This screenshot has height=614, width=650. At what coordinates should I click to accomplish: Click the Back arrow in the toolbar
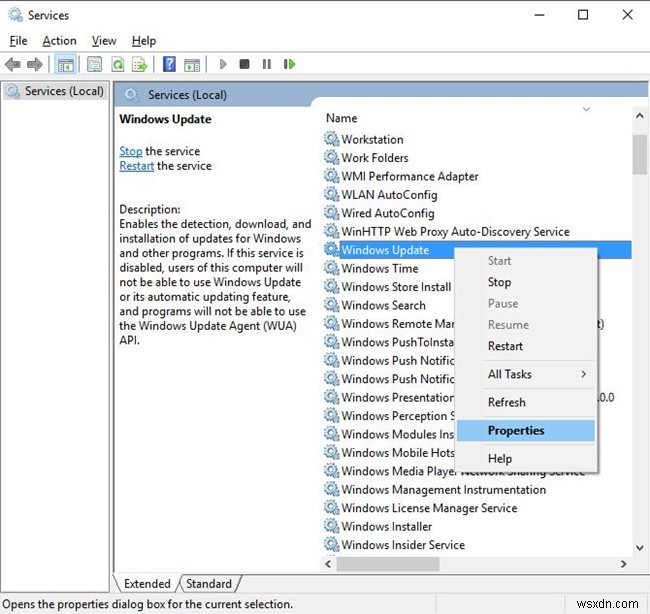[13, 65]
